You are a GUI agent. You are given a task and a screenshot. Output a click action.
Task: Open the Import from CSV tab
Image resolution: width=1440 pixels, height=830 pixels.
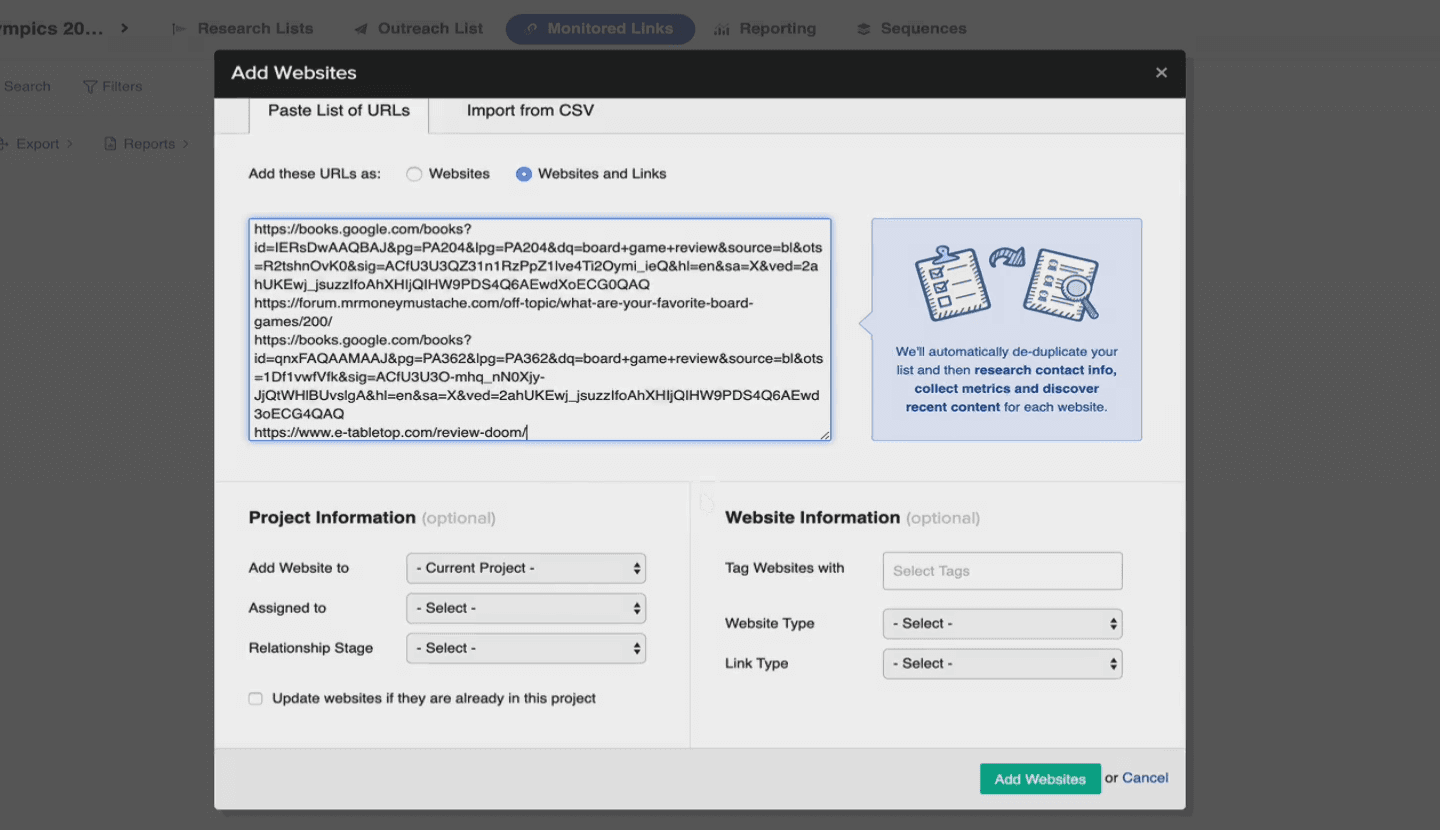pyautogui.click(x=530, y=111)
